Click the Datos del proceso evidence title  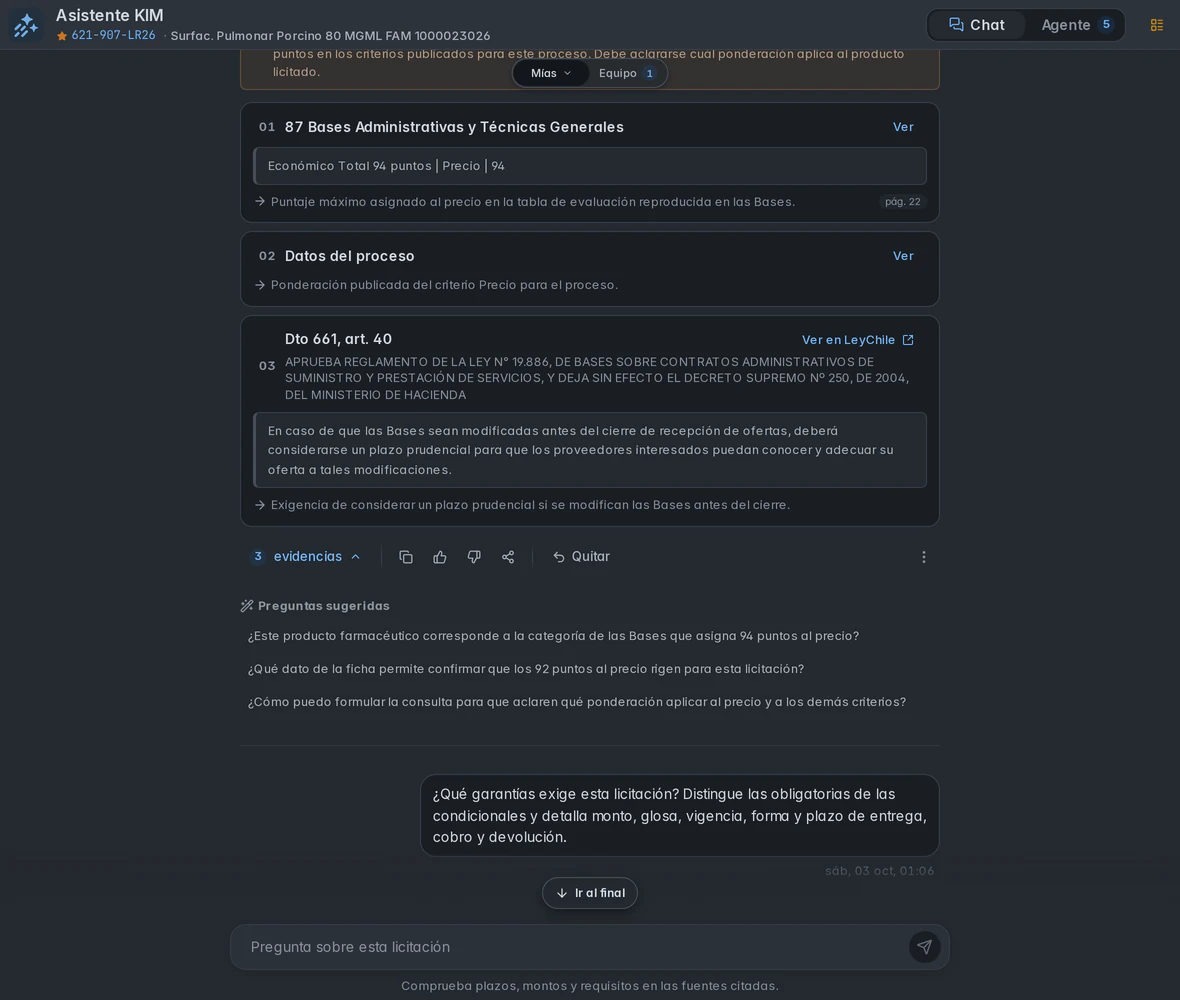click(x=349, y=256)
